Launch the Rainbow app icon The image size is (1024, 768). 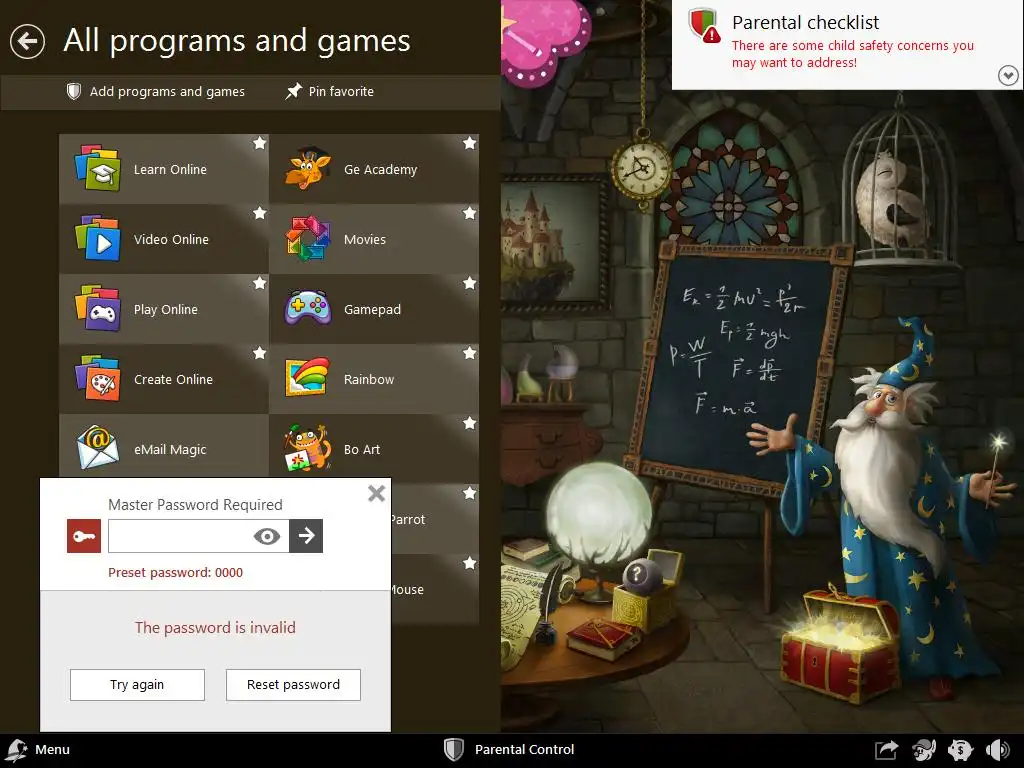point(308,377)
